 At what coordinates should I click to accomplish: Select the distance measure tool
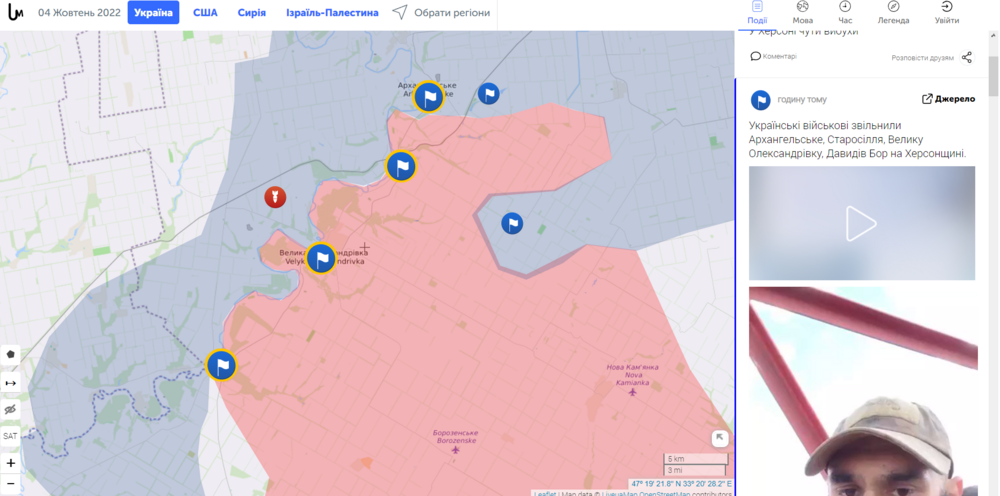click(x=11, y=383)
